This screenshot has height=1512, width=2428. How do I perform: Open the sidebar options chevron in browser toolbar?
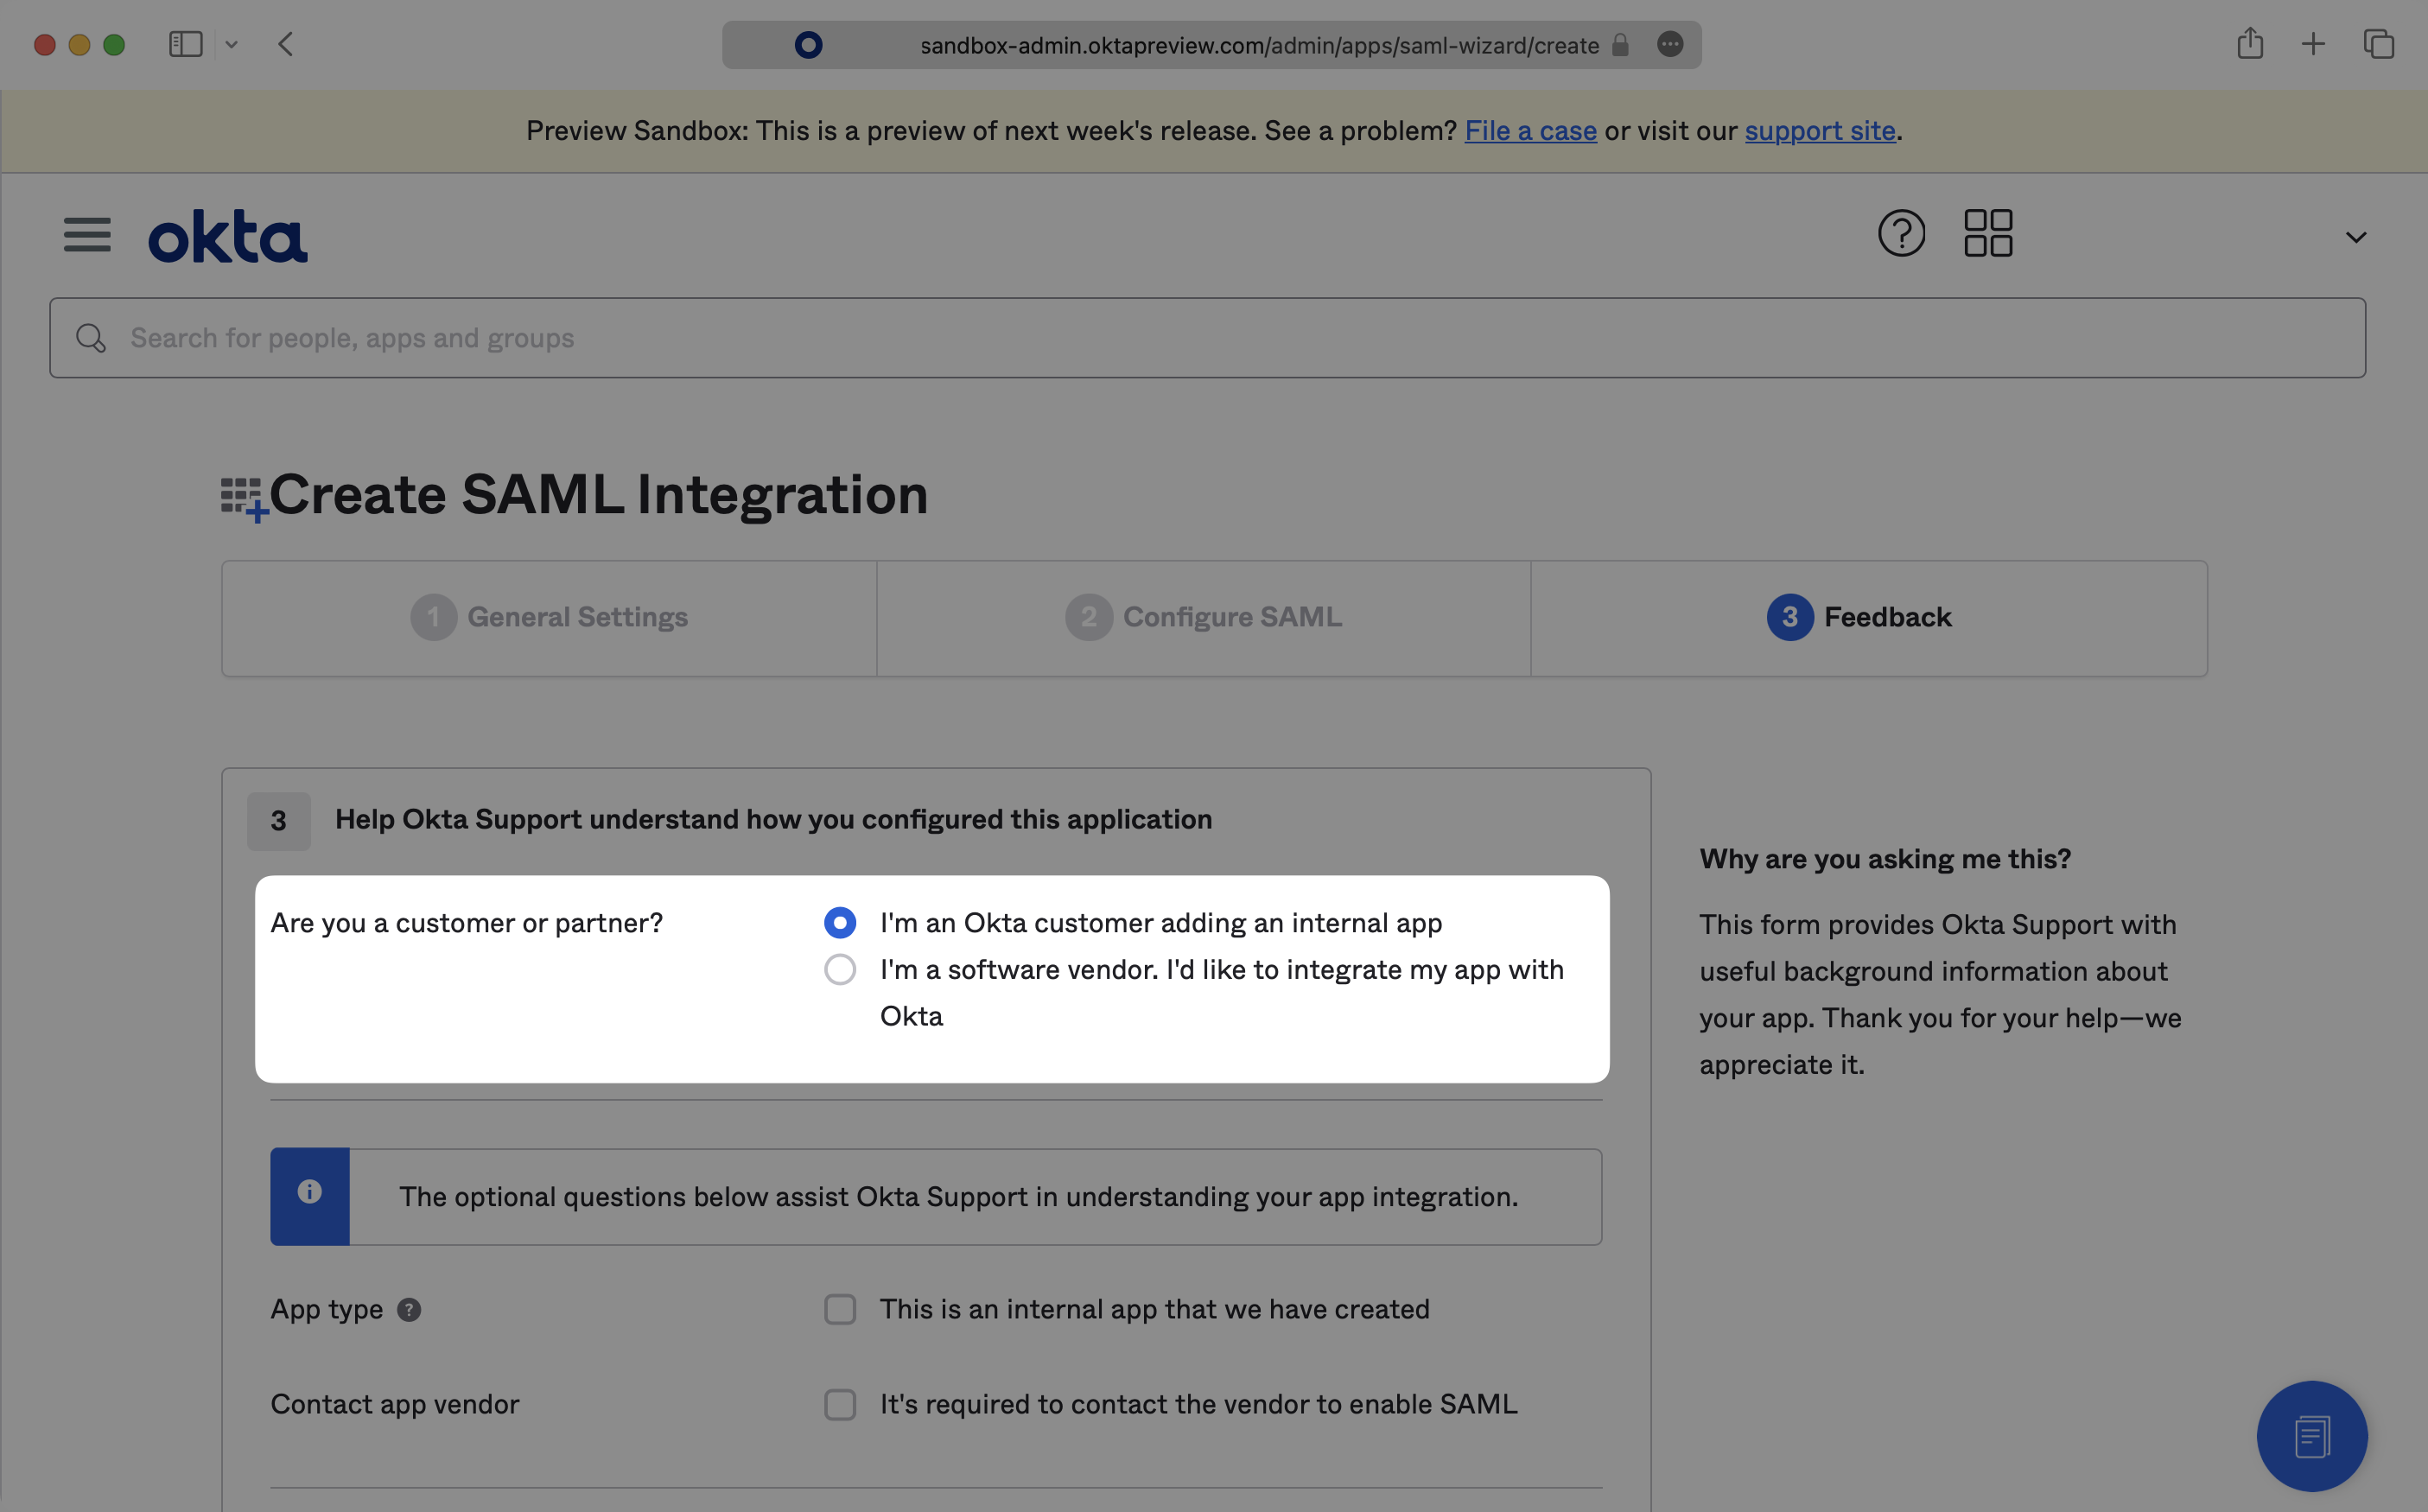(x=233, y=44)
